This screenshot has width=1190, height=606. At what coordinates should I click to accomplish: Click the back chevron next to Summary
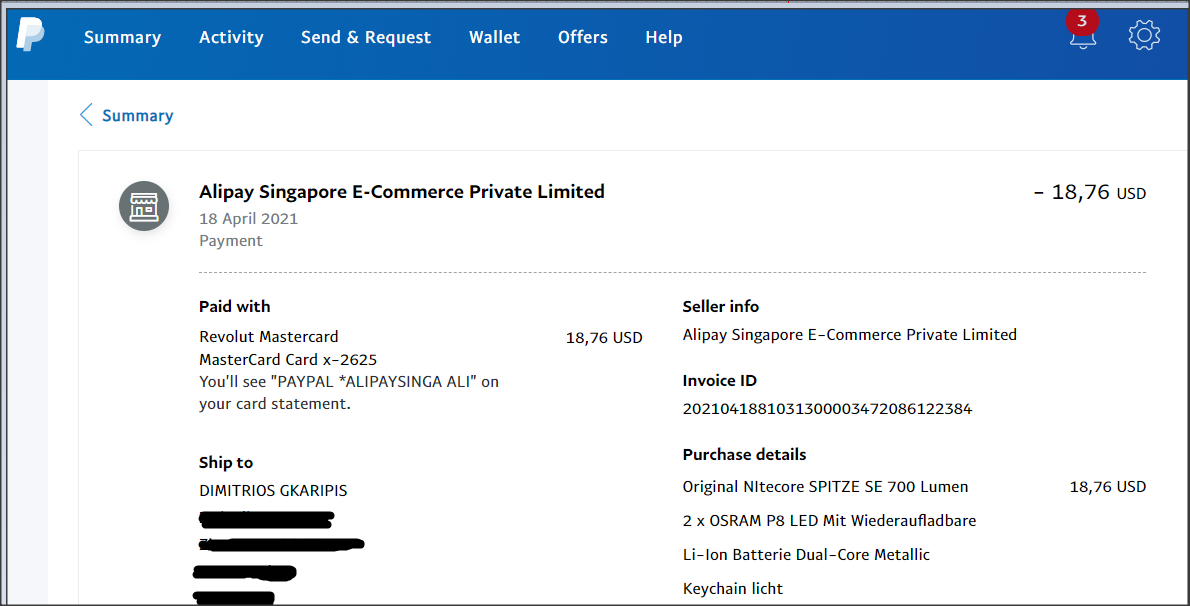coord(86,115)
